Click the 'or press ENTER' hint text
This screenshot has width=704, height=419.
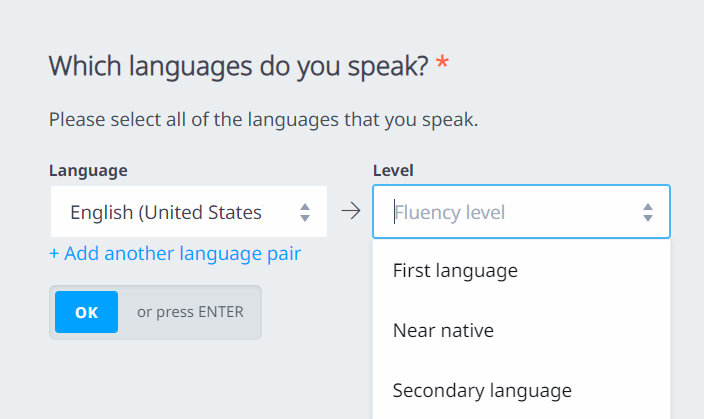pos(190,312)
